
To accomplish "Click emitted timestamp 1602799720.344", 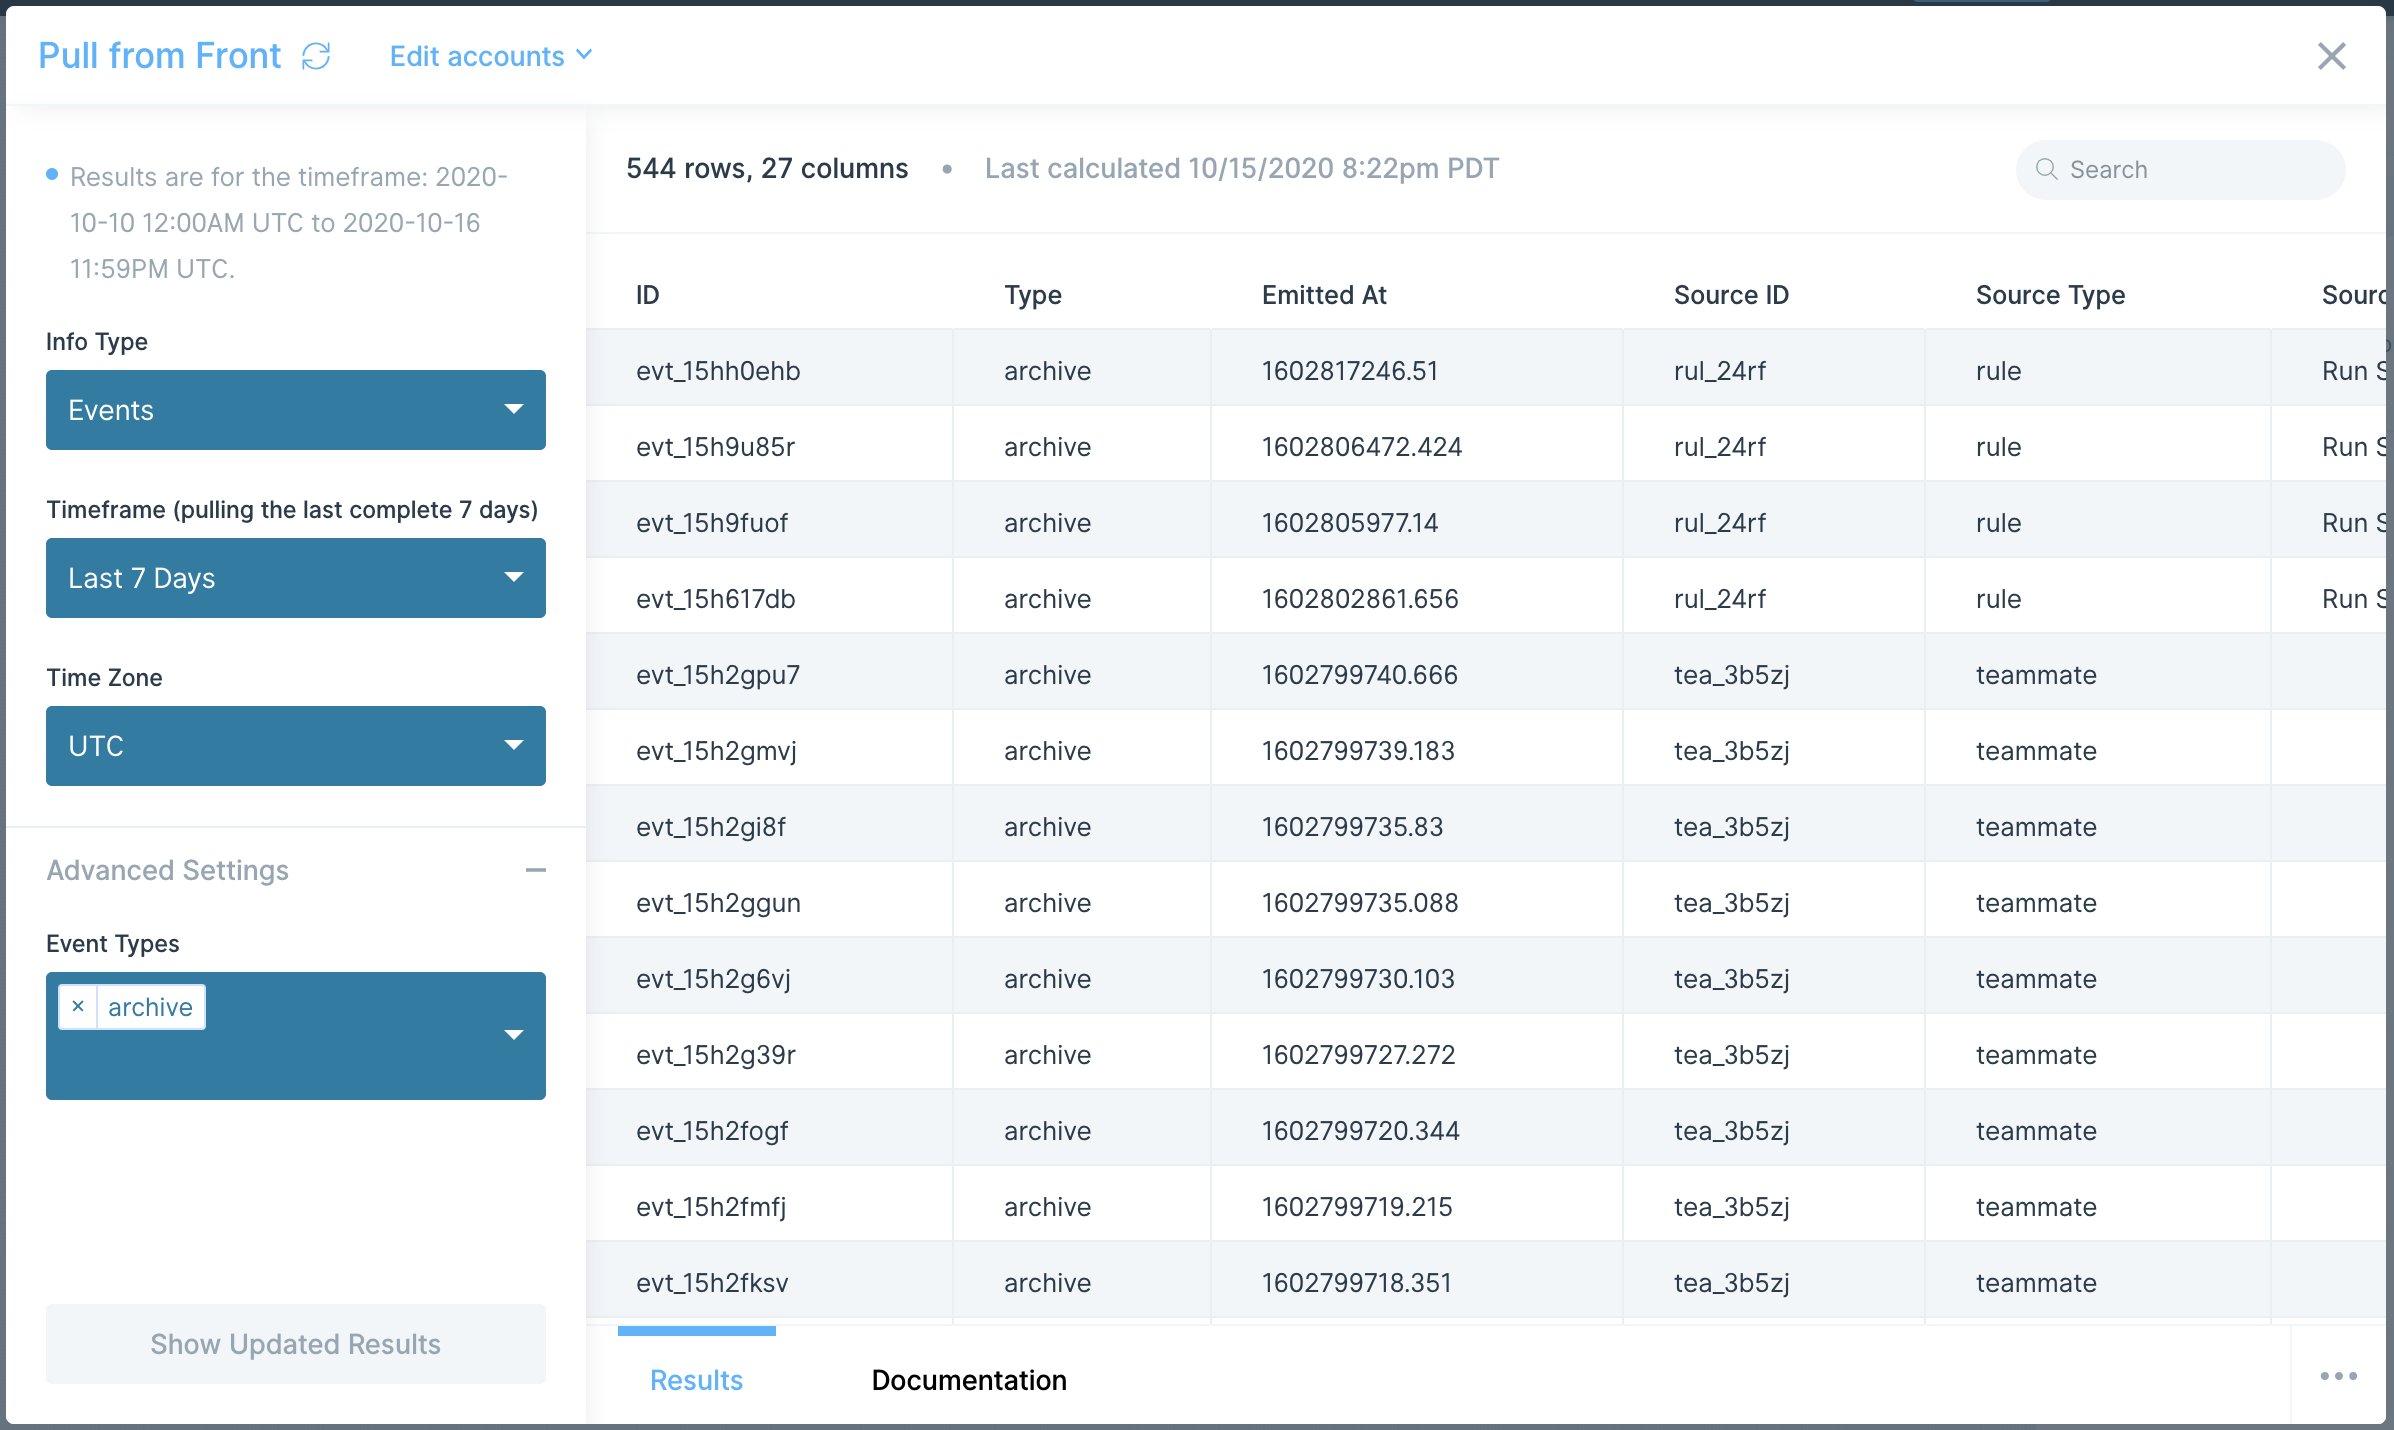I will click(x=1360, y=1131).
